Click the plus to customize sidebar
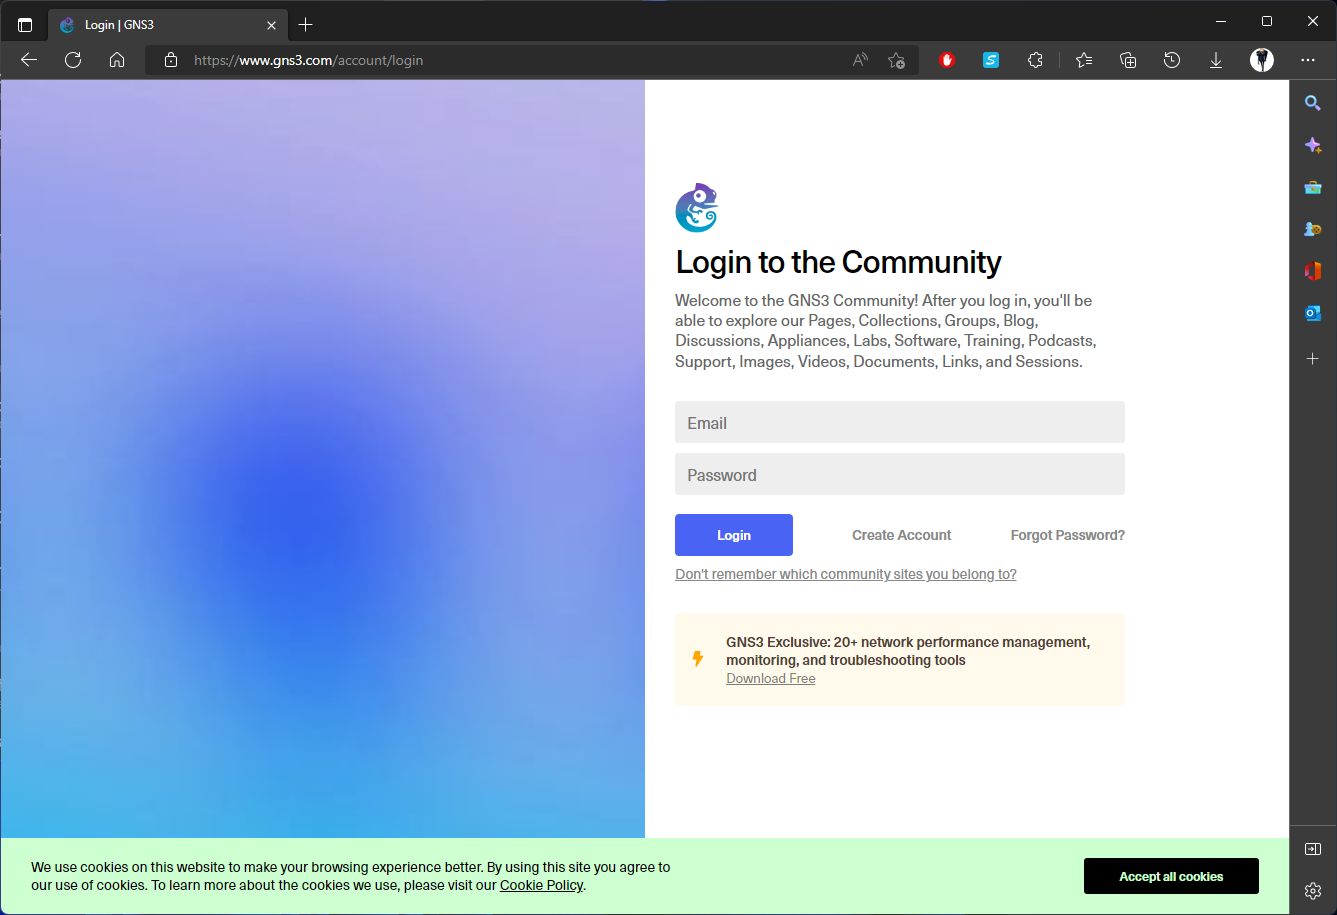 point(1313,358)
